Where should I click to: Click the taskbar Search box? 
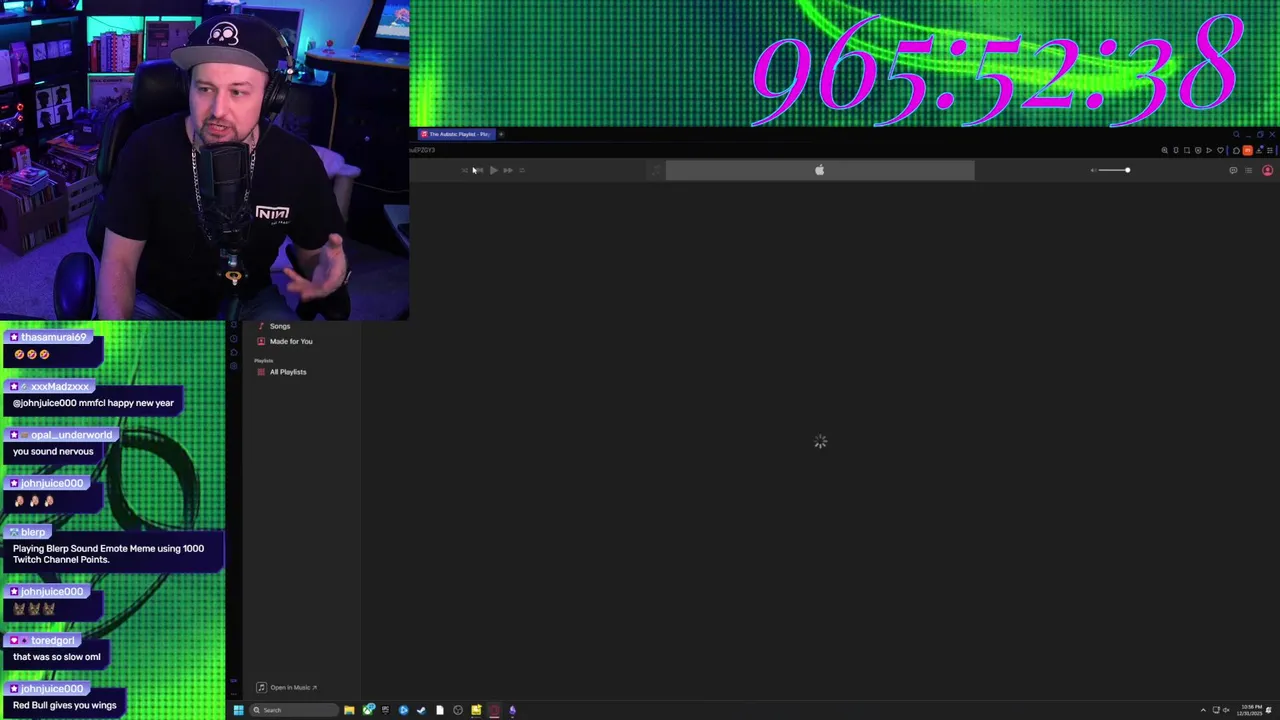[294, 710]
